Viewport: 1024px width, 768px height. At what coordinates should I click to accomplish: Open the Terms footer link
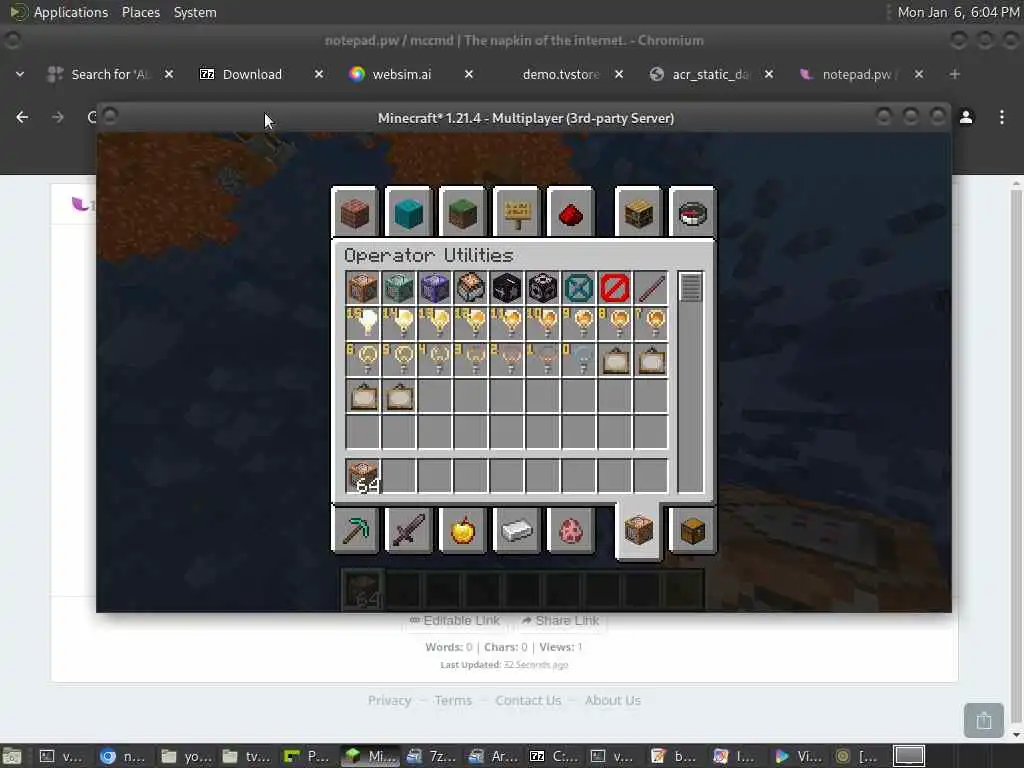pyautogui.click(x=453, y=700)
